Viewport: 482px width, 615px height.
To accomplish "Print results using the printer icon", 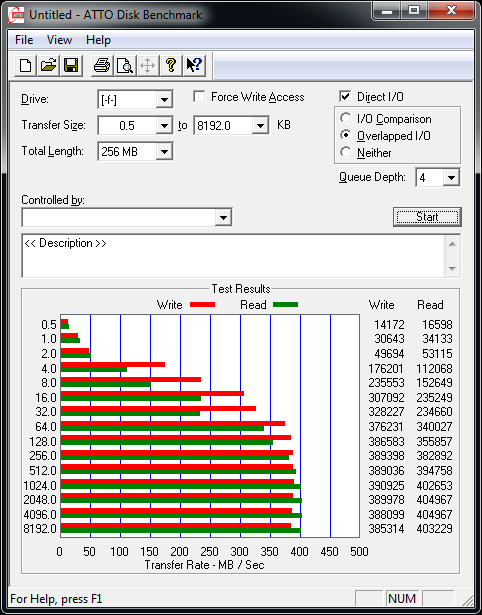I will click(102, 65).
